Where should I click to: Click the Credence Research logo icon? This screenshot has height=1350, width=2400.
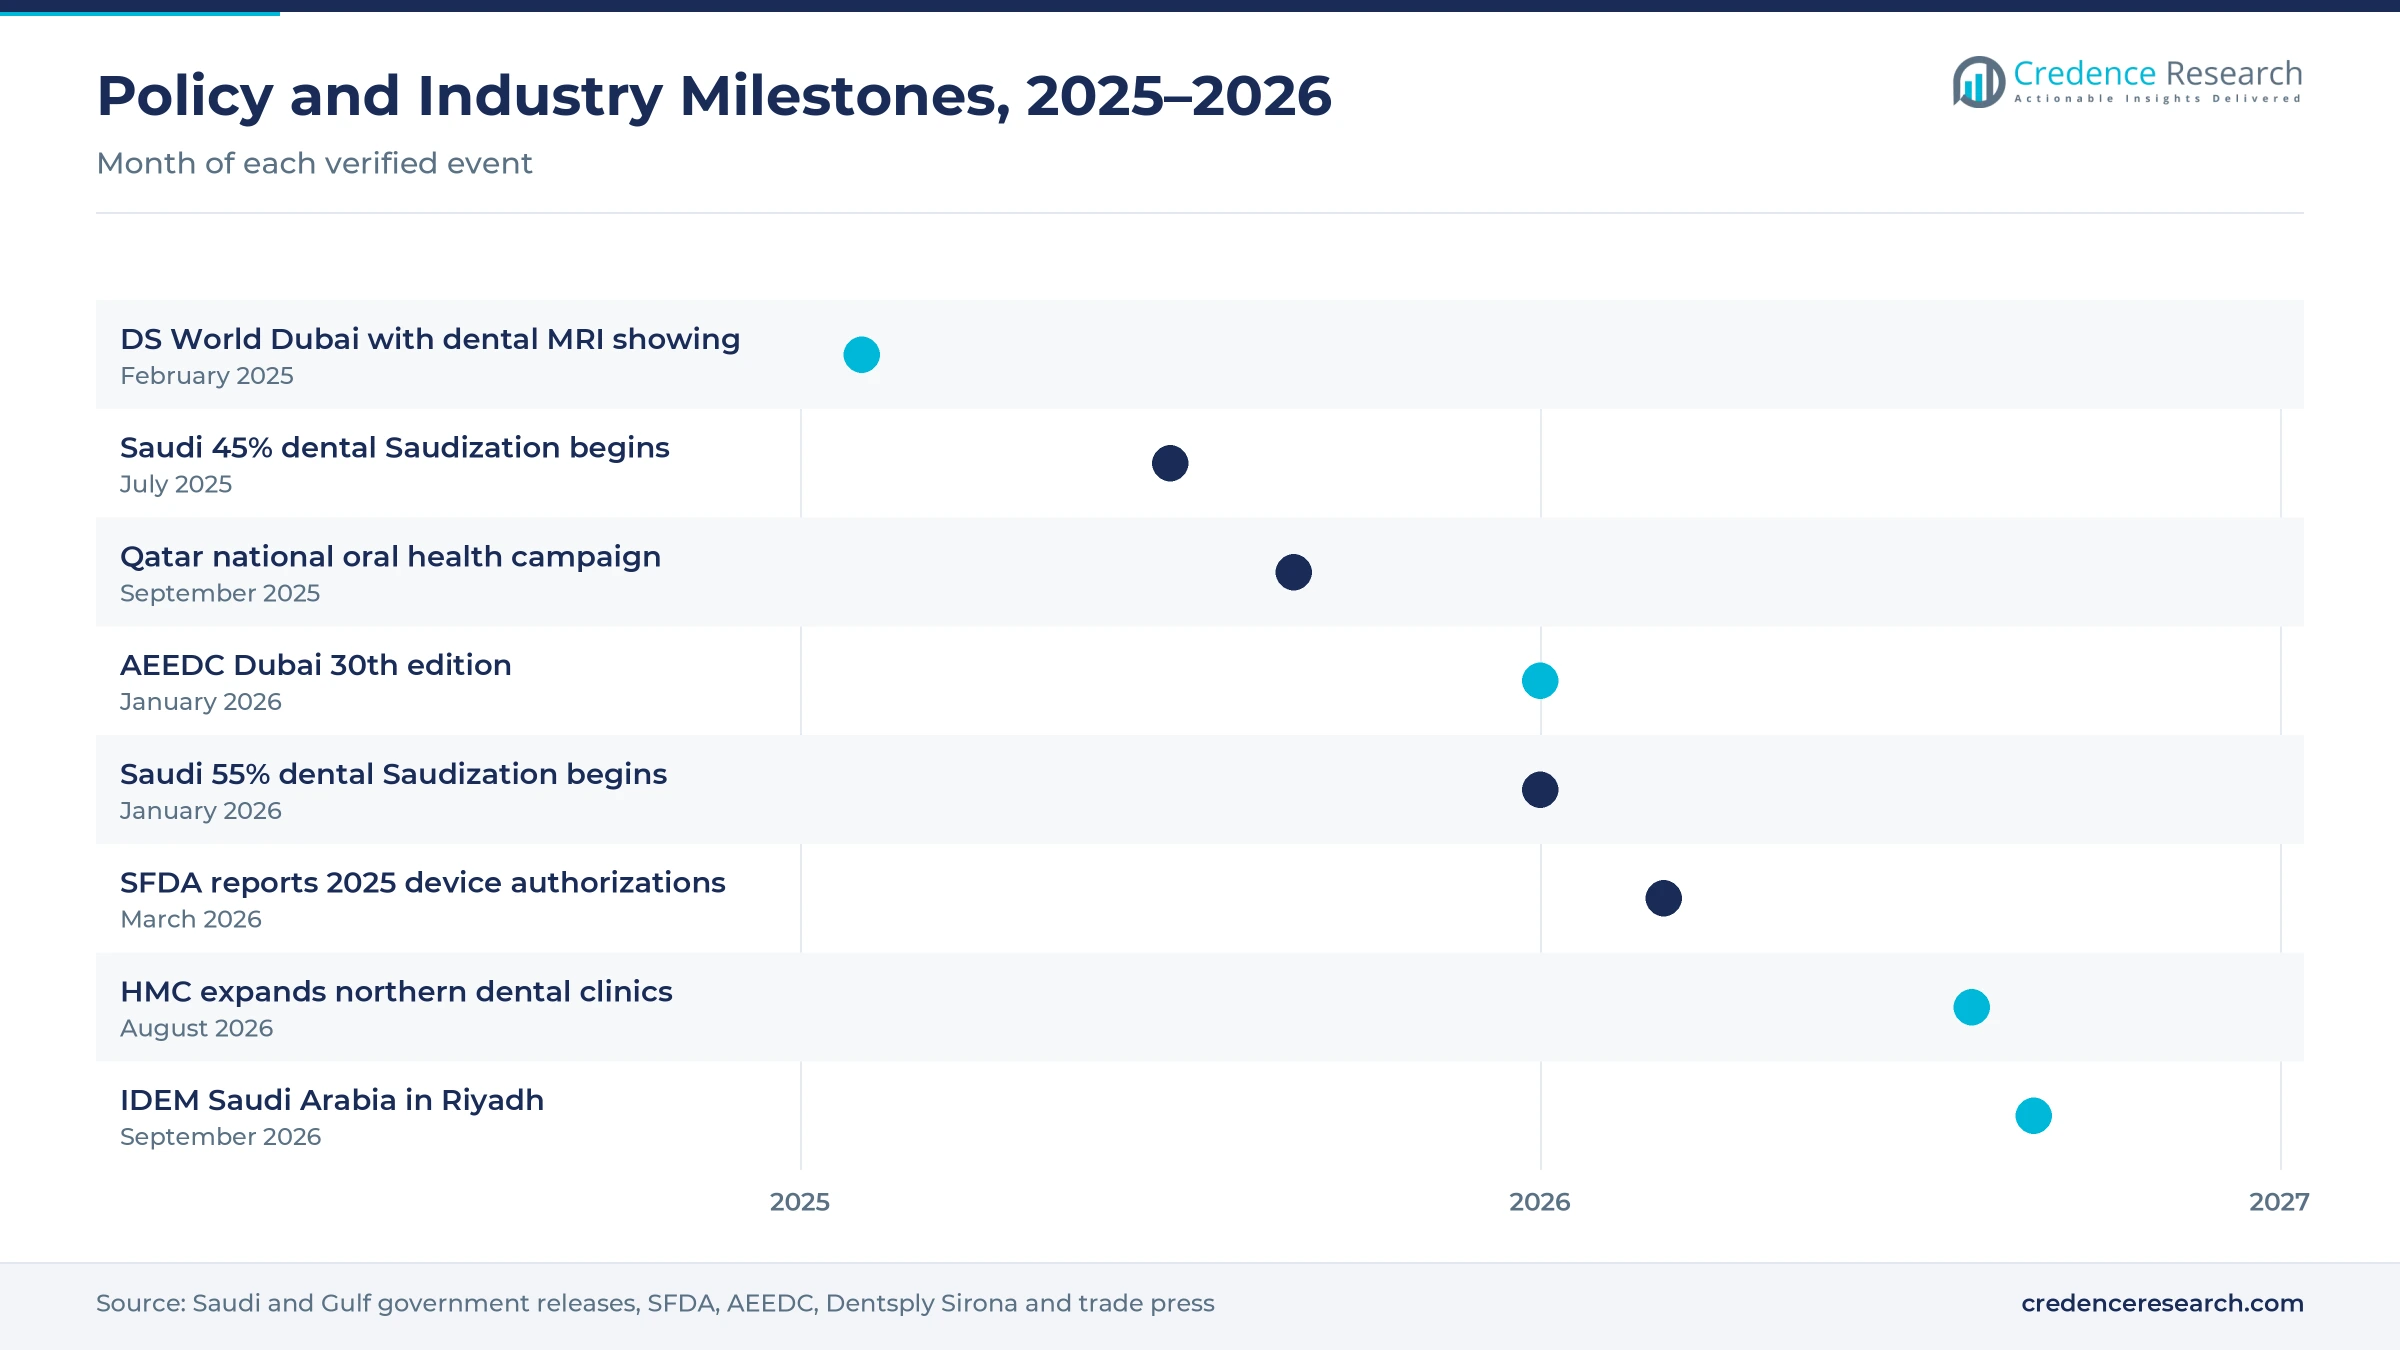(1979, 82)
